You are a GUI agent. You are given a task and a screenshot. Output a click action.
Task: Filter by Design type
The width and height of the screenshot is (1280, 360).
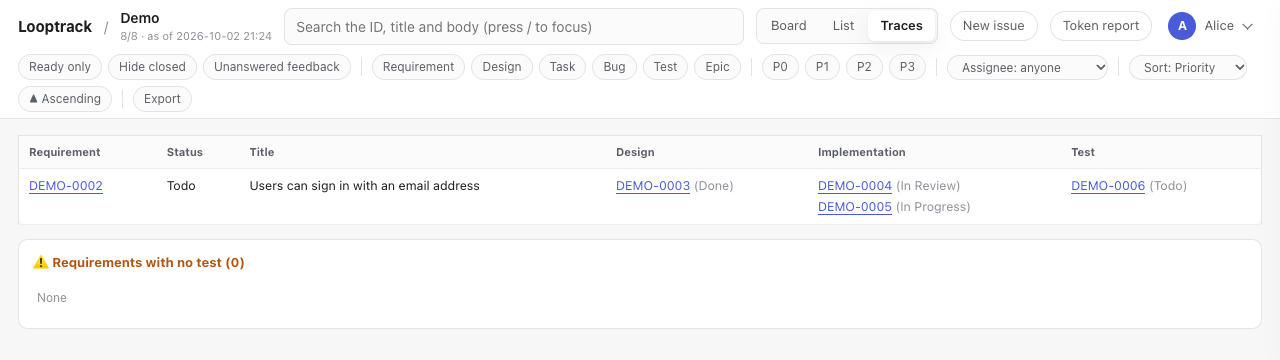[x=502, y=67]
